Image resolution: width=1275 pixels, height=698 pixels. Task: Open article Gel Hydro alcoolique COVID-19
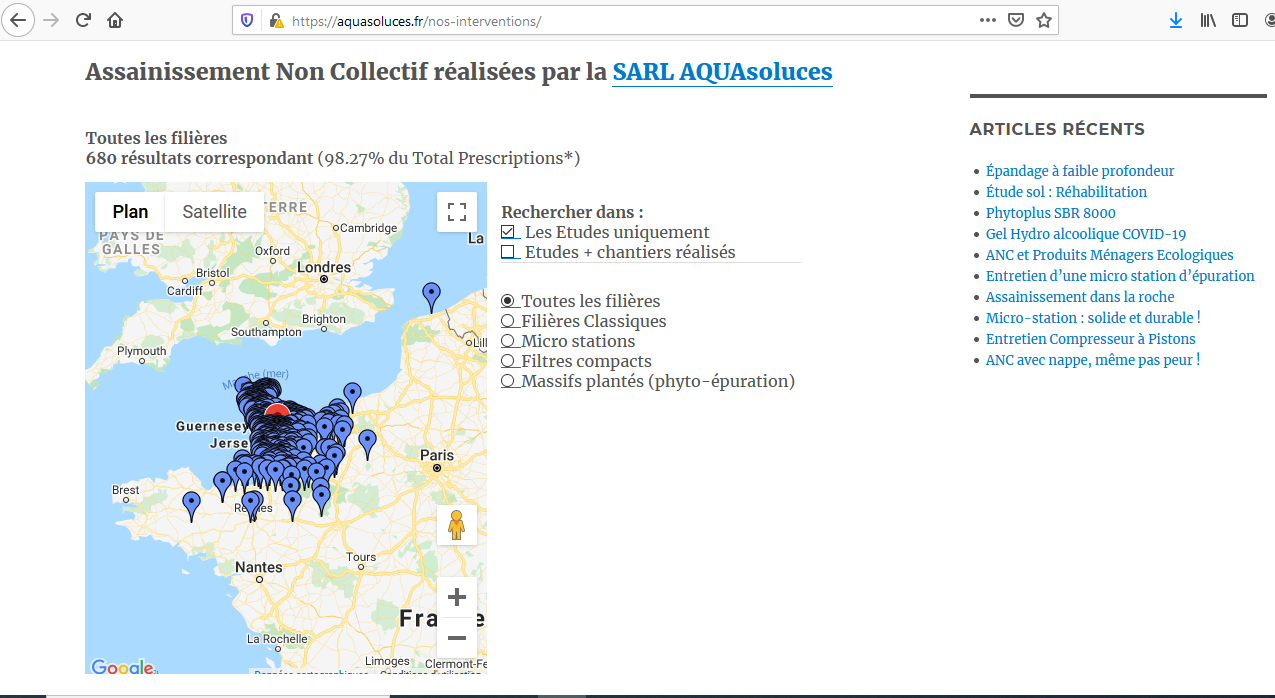click(1085, 234)
